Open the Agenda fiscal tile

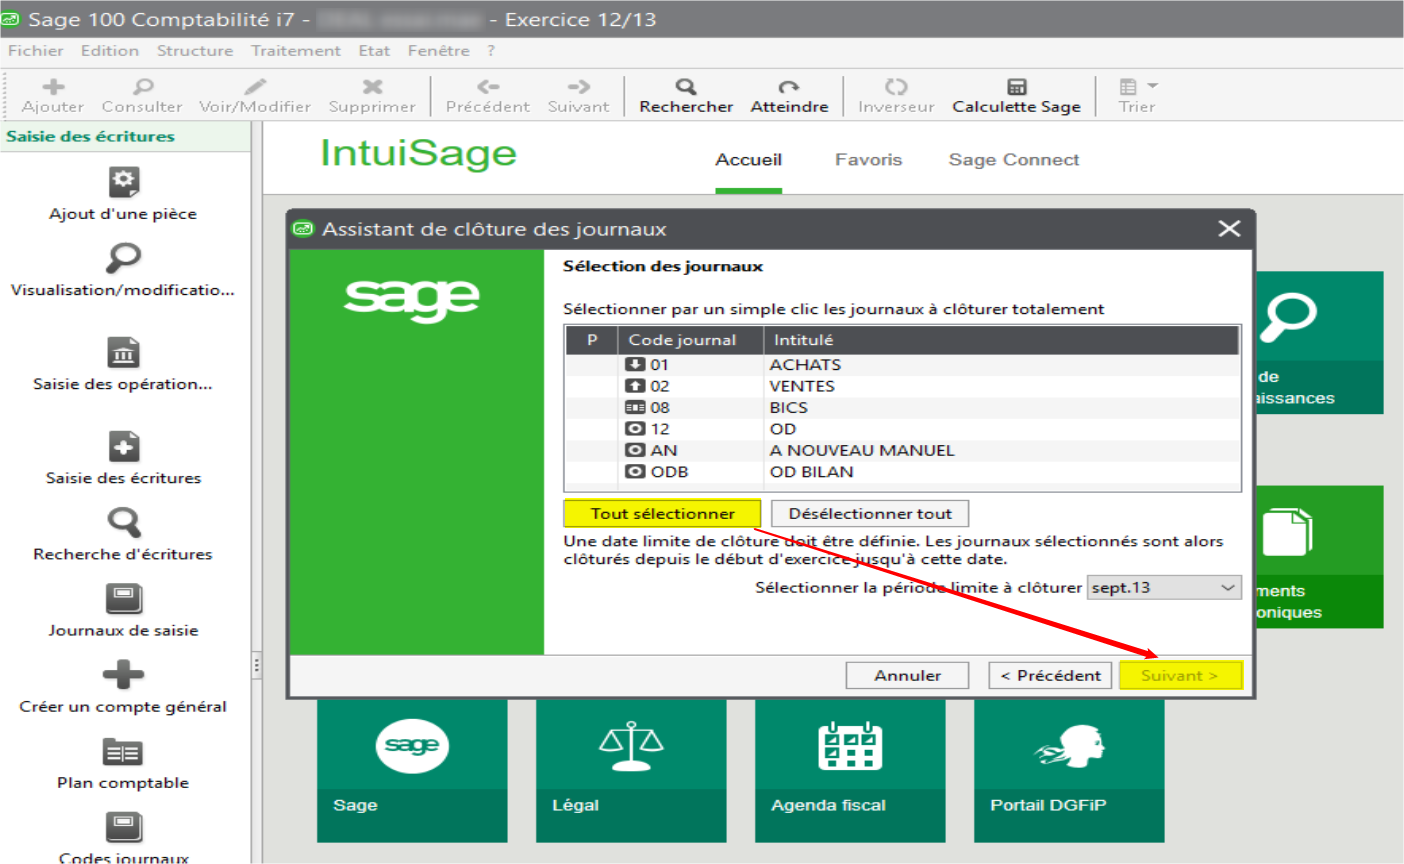pos(849,770)
